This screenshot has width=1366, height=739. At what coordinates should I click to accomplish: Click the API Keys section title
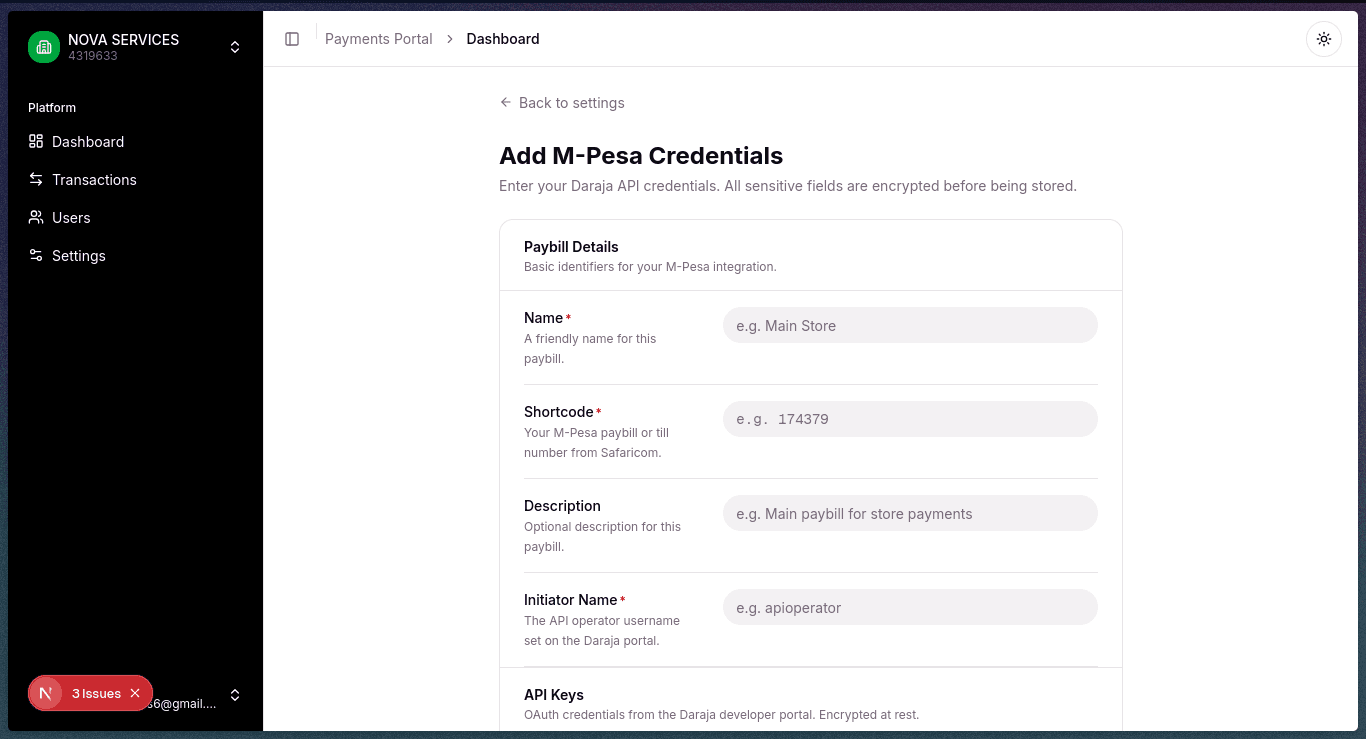coord(554,695)
